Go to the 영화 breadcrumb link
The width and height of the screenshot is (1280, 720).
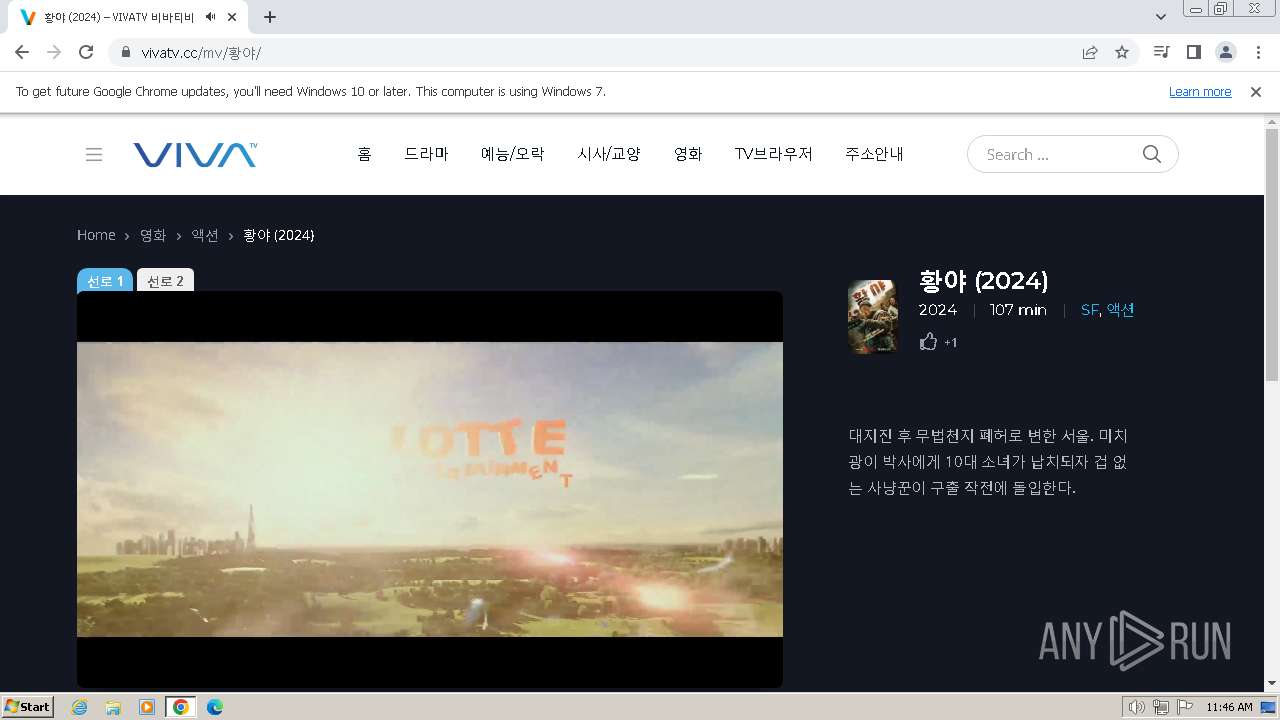pyautogui.click(x=153, y=235)
